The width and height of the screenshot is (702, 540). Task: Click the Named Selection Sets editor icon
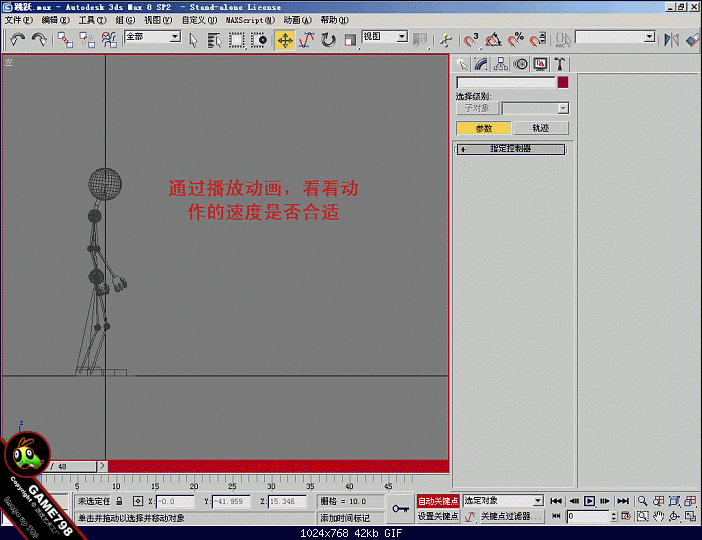(562, 40)
